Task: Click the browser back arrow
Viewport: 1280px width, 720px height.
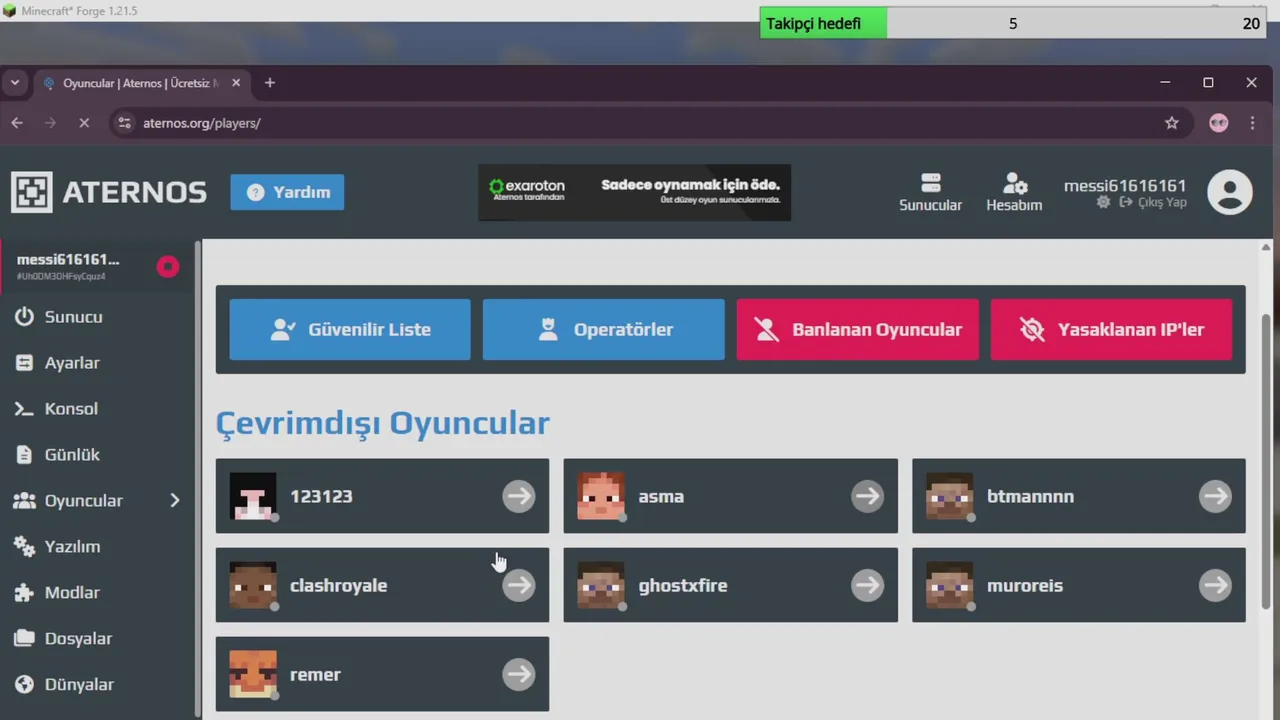Action: coord(17,123)
